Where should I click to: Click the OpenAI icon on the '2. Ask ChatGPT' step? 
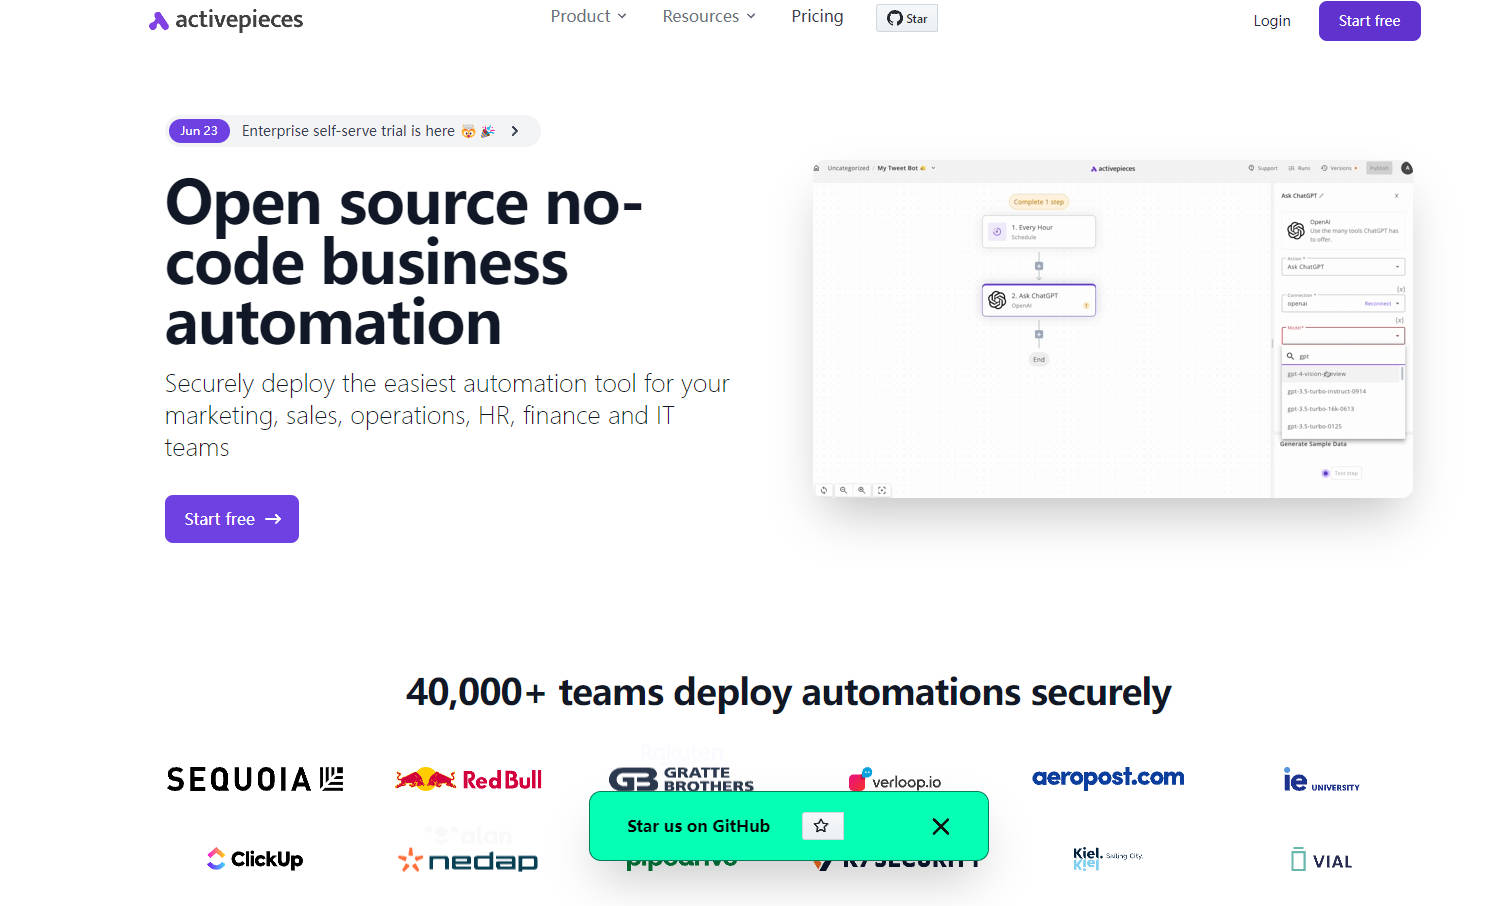point(997,300)
